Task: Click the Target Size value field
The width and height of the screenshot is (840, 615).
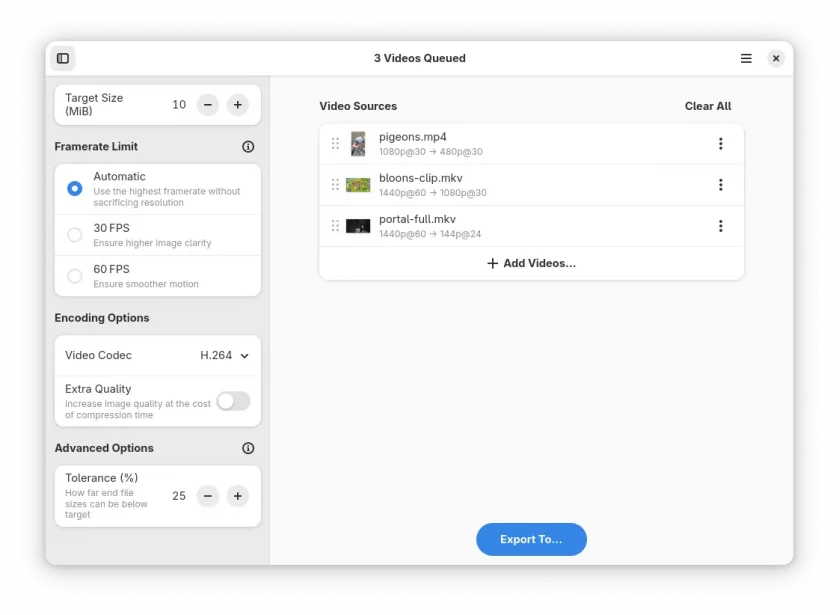Action: point(179,104)
